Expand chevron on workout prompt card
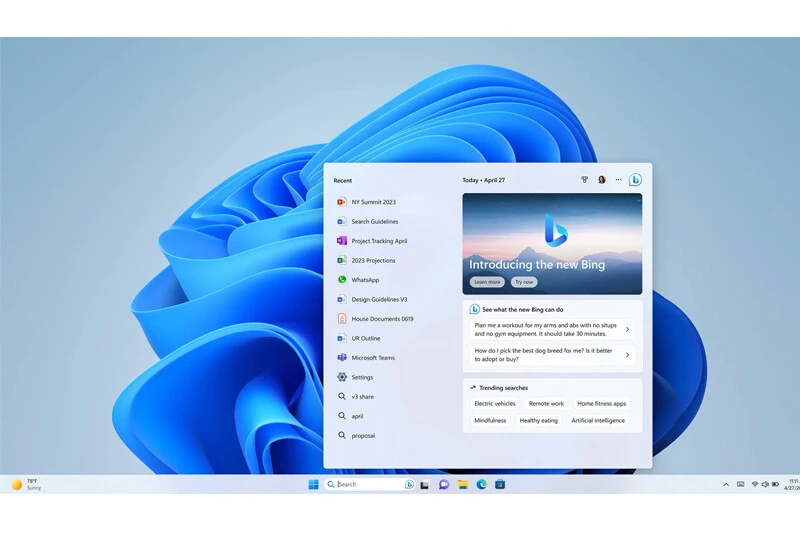Viewport: 800px width, 550px height. pyautogui.click(x=628, y=330)
